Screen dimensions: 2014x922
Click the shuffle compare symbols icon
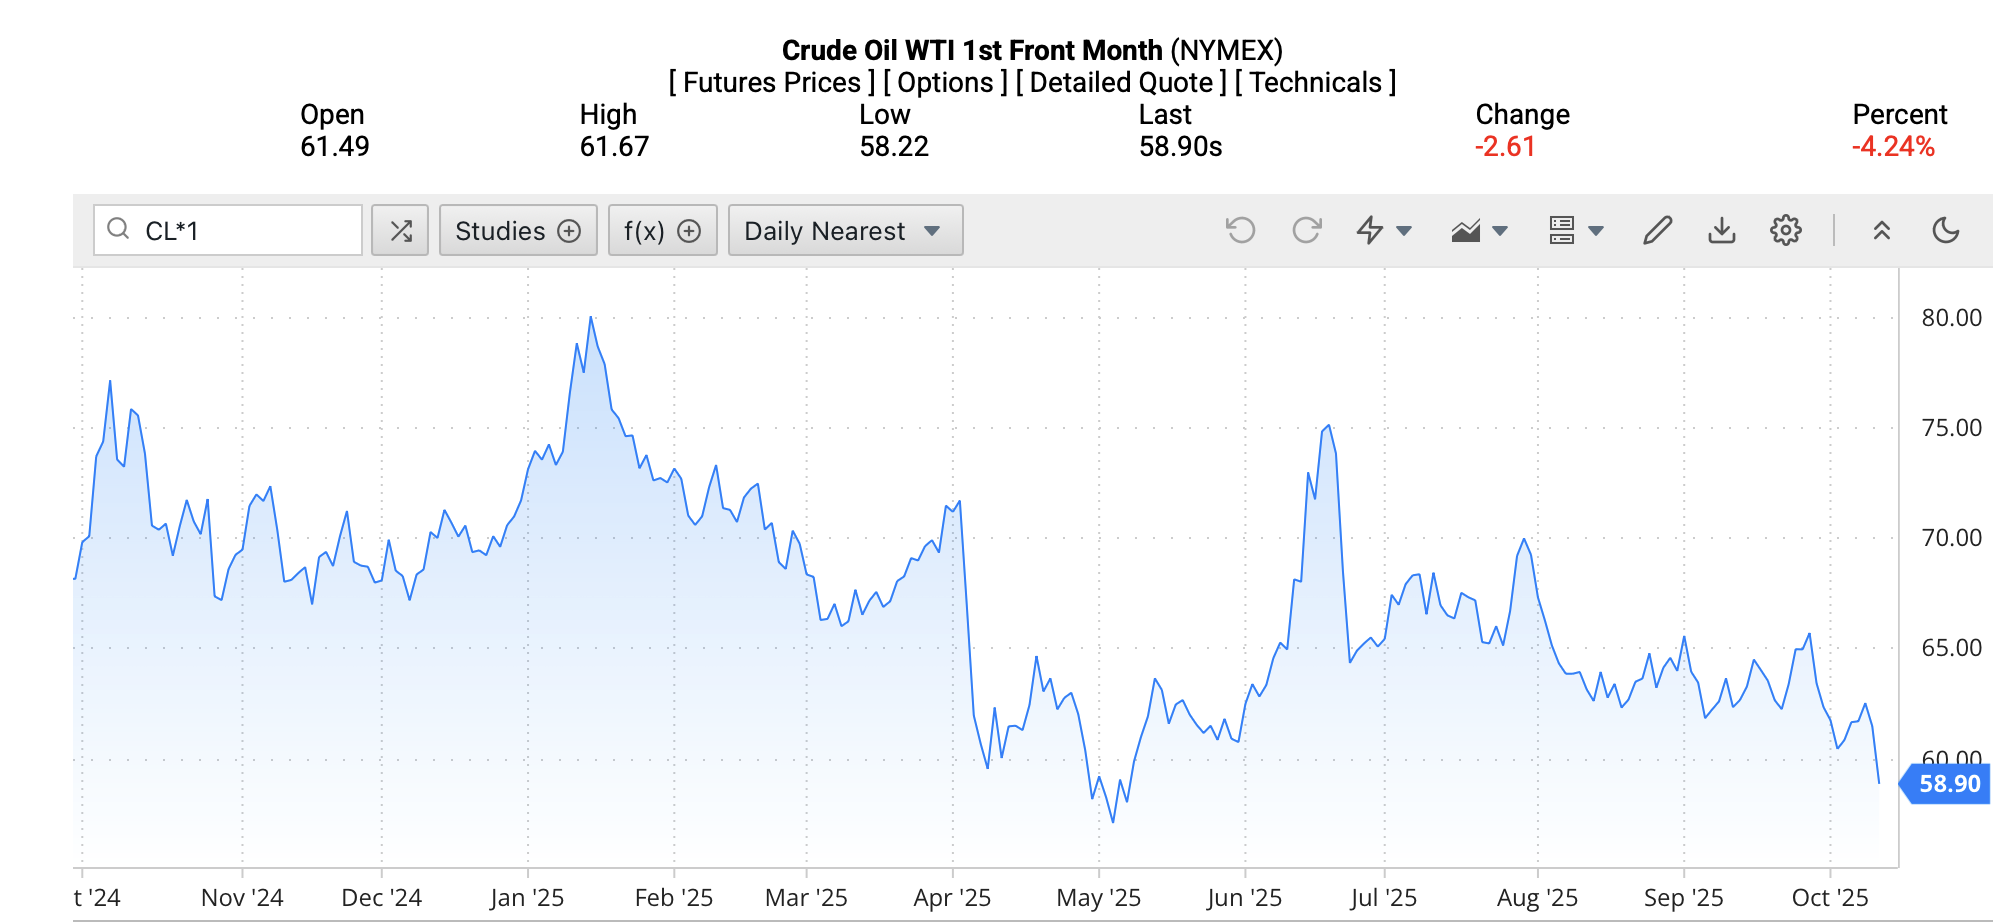pyautogui.click(x=400, y=231)
